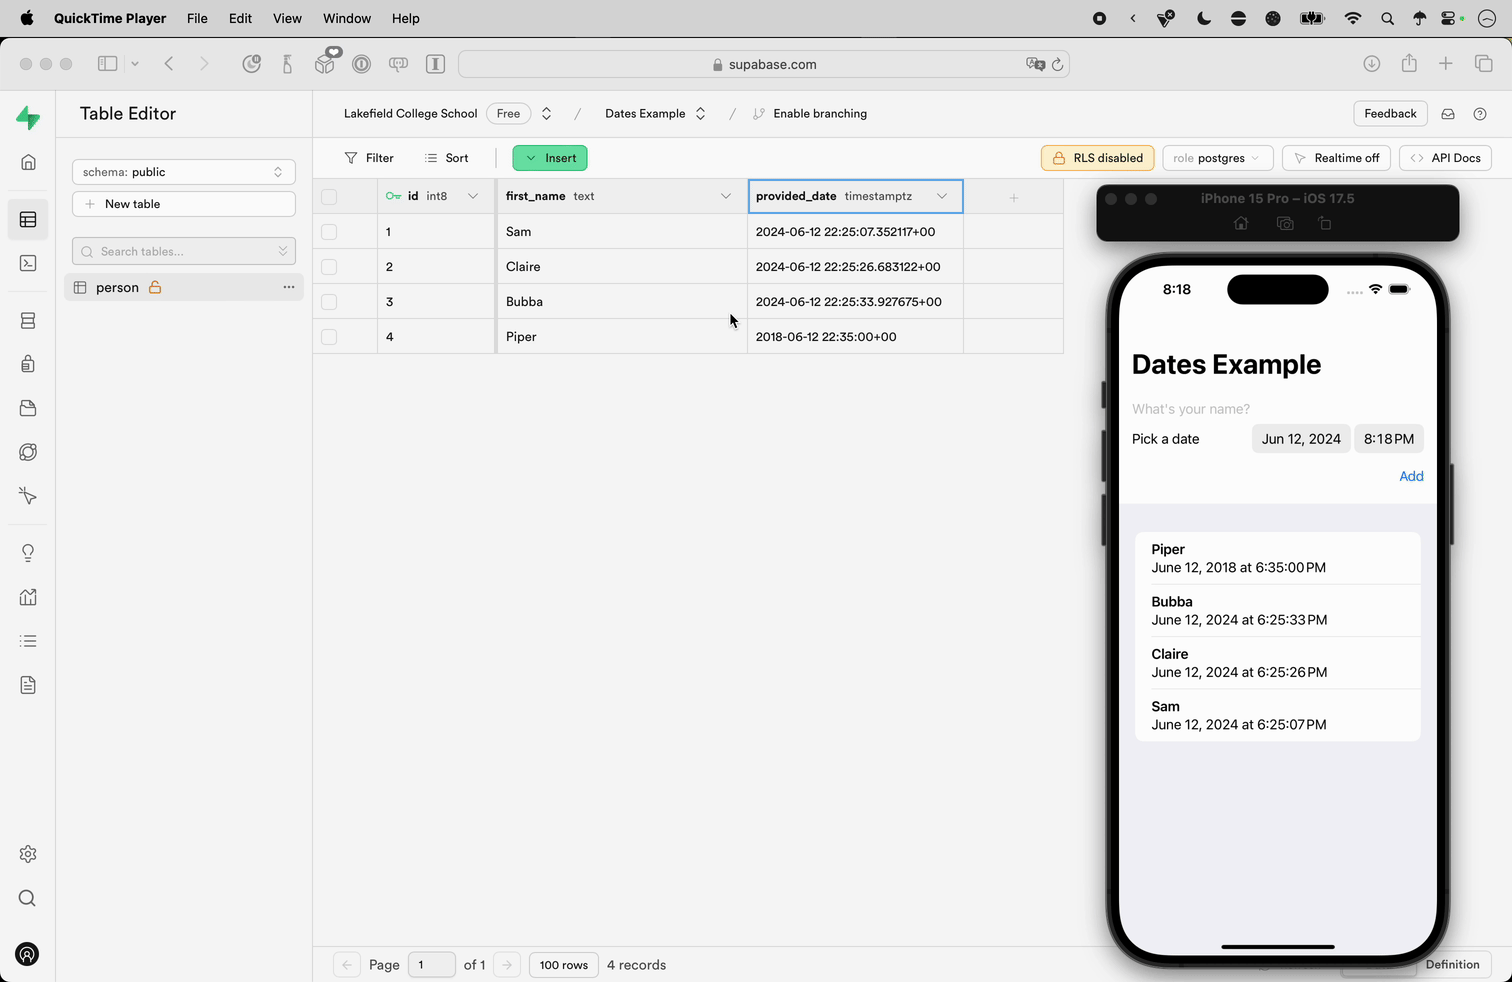Screen dimensions: 1512x982
Task: Open the Table Editor sidebar icon
Action: pos(28,220)
